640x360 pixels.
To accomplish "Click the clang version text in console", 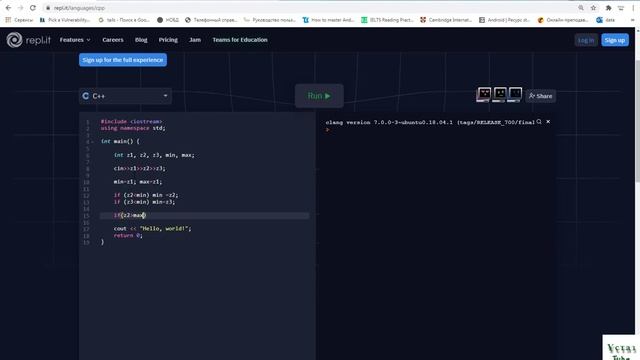I will click(x=430, y=122).
